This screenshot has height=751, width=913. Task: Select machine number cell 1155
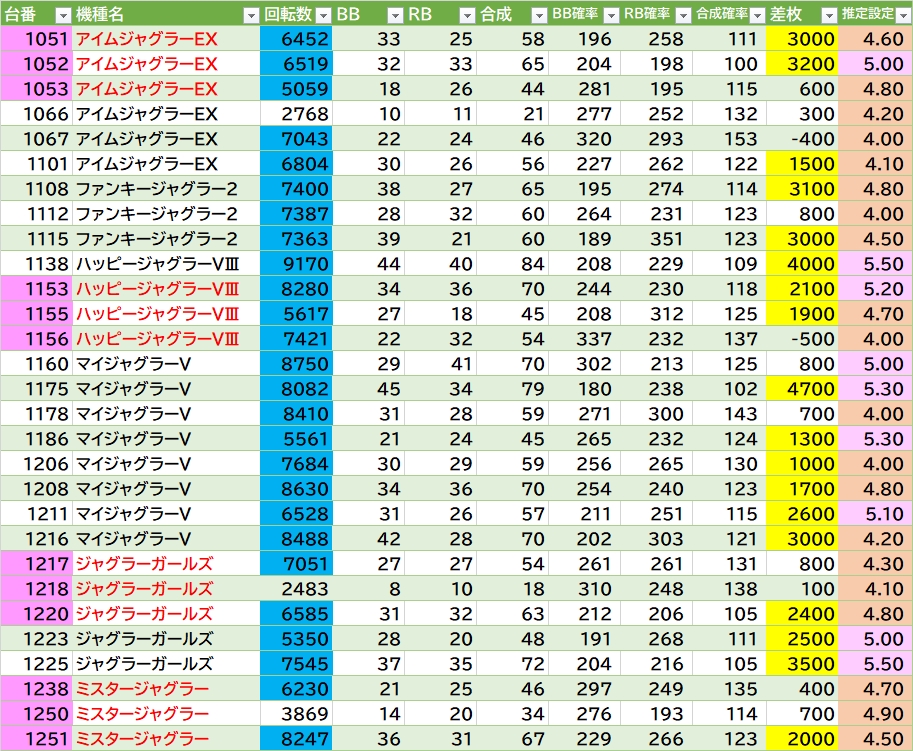36,314
